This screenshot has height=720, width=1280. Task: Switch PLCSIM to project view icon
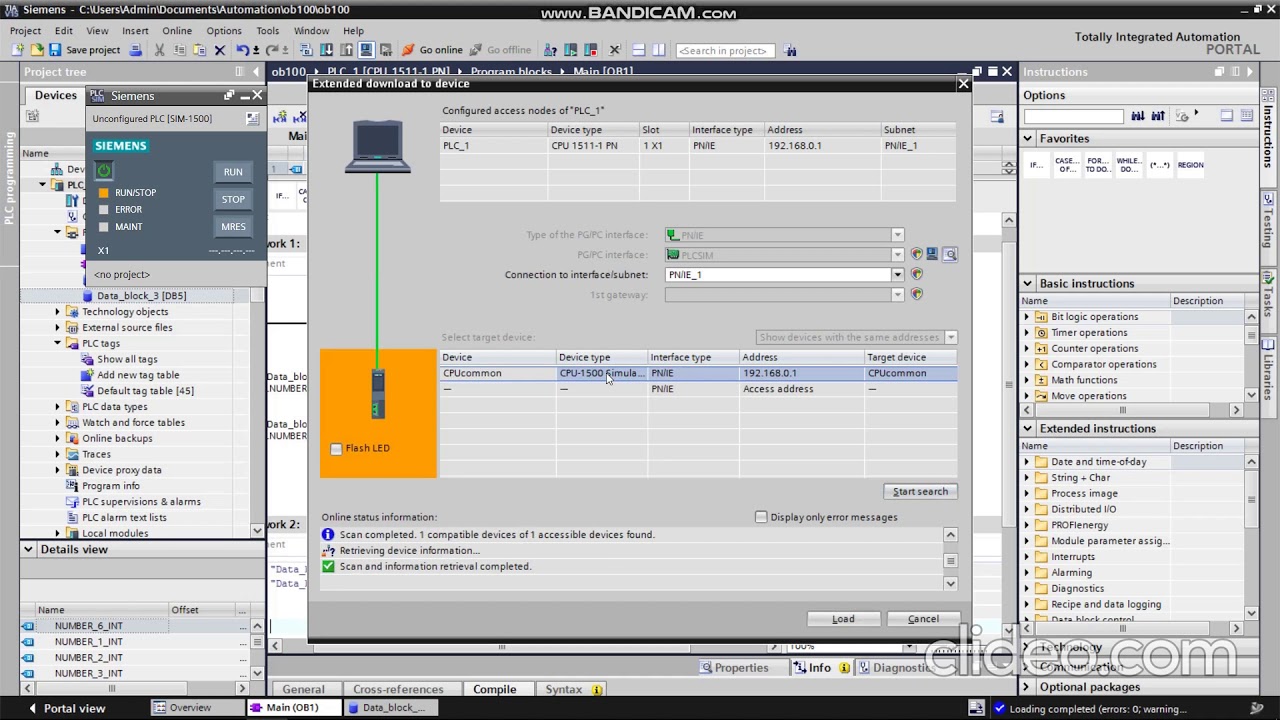pyautogui.click(x=252, y=119)
